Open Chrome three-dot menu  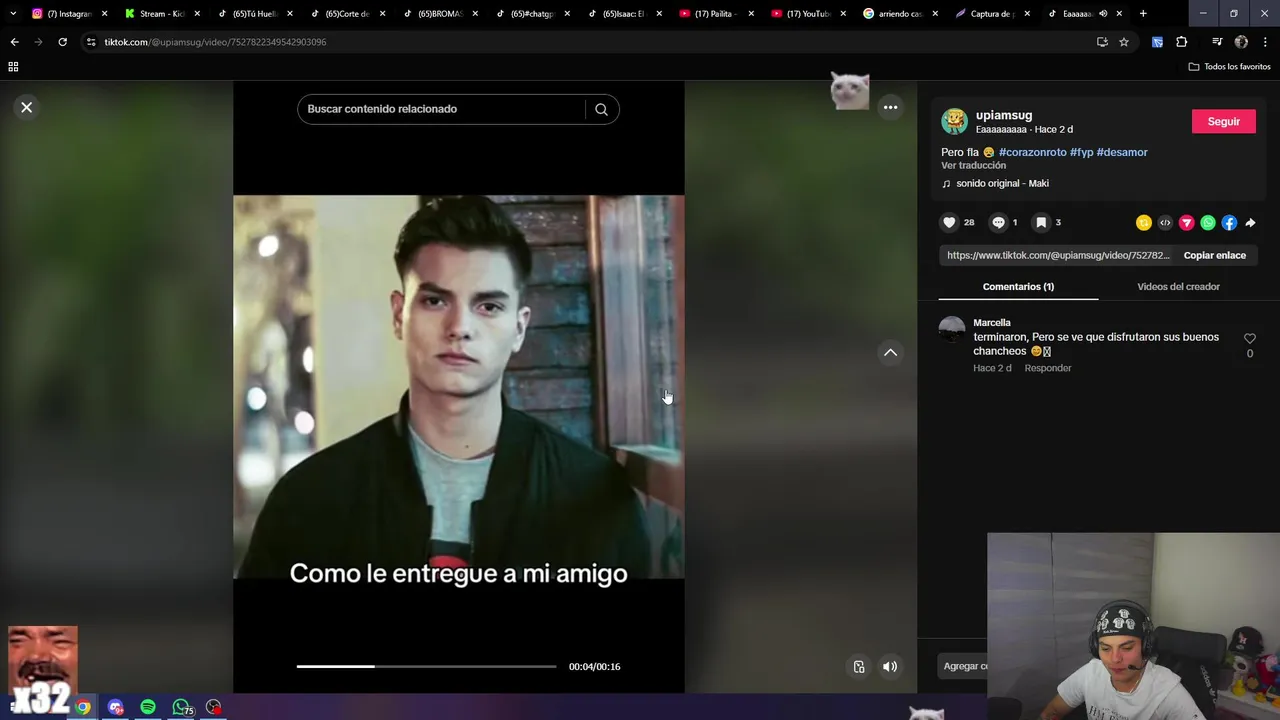1265,42
